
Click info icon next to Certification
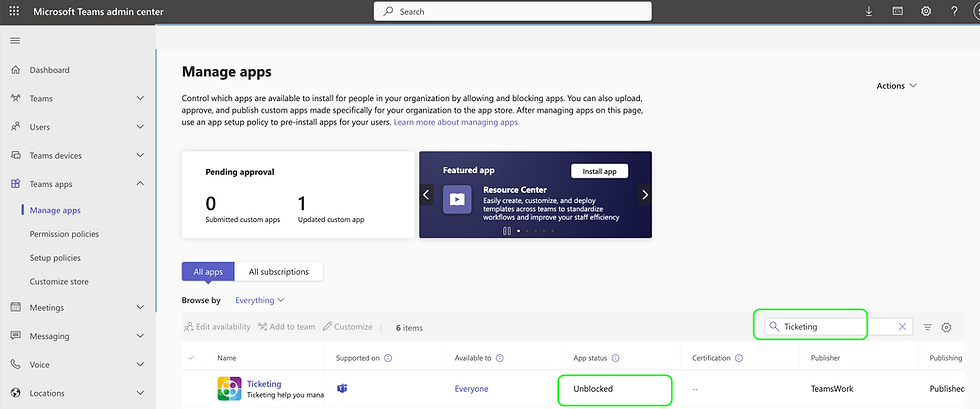point(739,358)
